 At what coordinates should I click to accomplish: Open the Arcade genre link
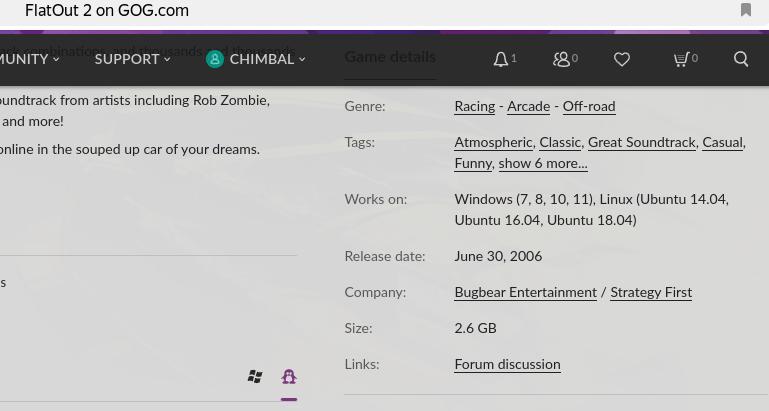click(x=528, y=107)
